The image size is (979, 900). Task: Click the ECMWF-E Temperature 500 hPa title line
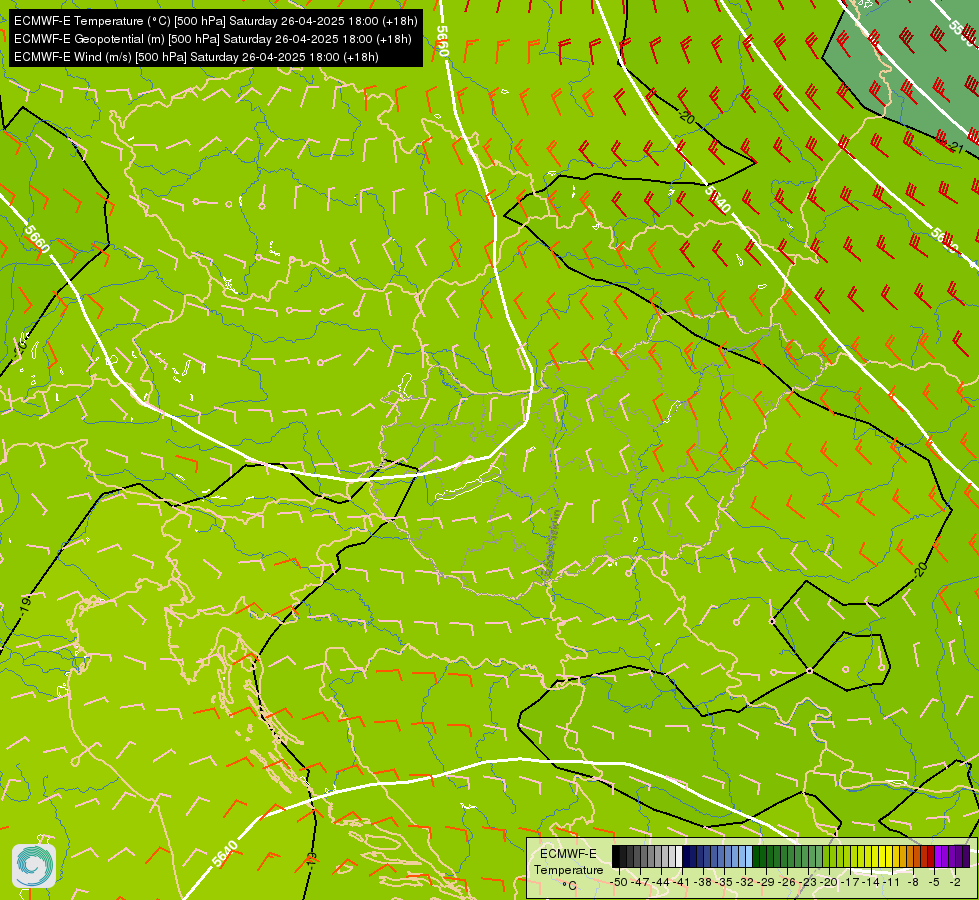point(215,21)
